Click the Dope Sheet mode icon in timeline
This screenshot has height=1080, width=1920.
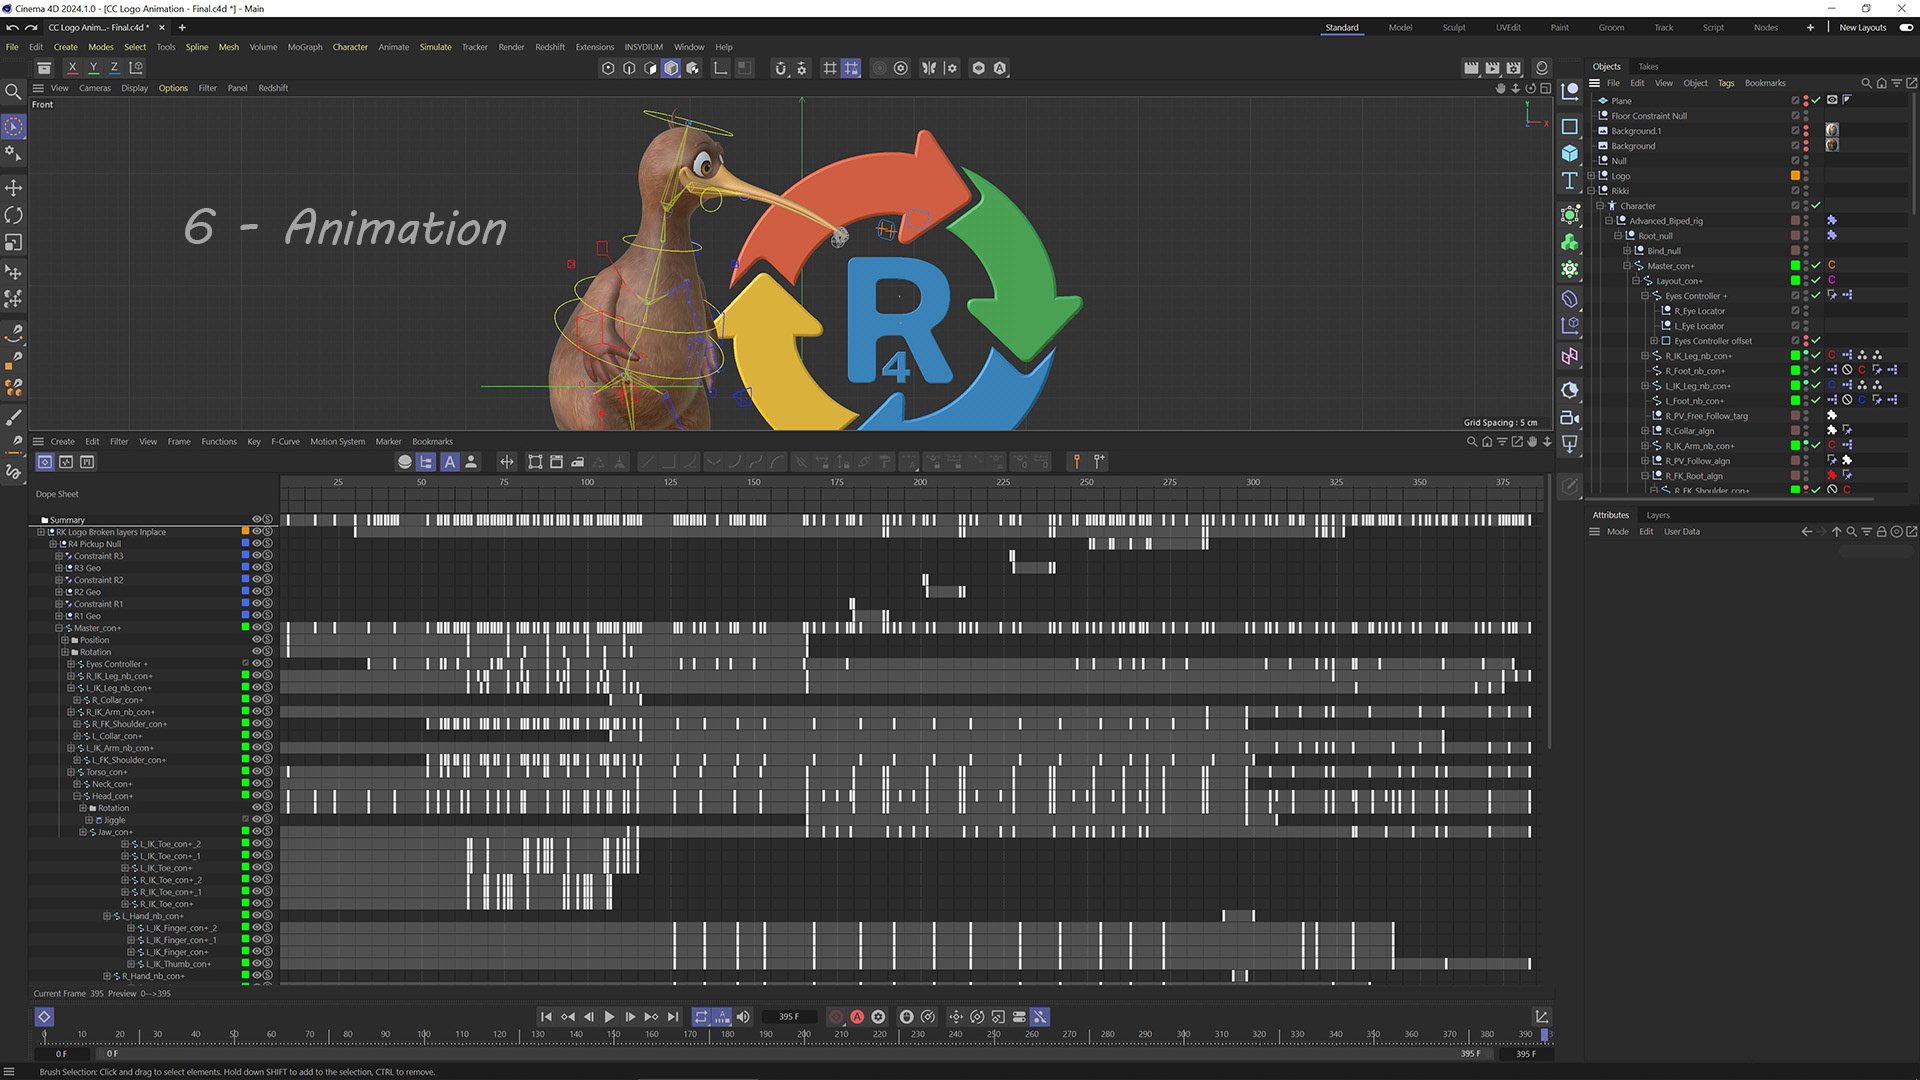tap(45, 462)
